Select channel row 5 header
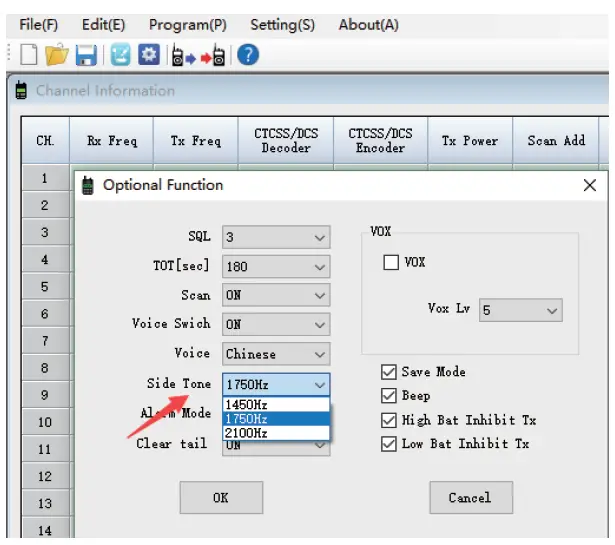The image size is (615, 545). (x=45, y=287)
